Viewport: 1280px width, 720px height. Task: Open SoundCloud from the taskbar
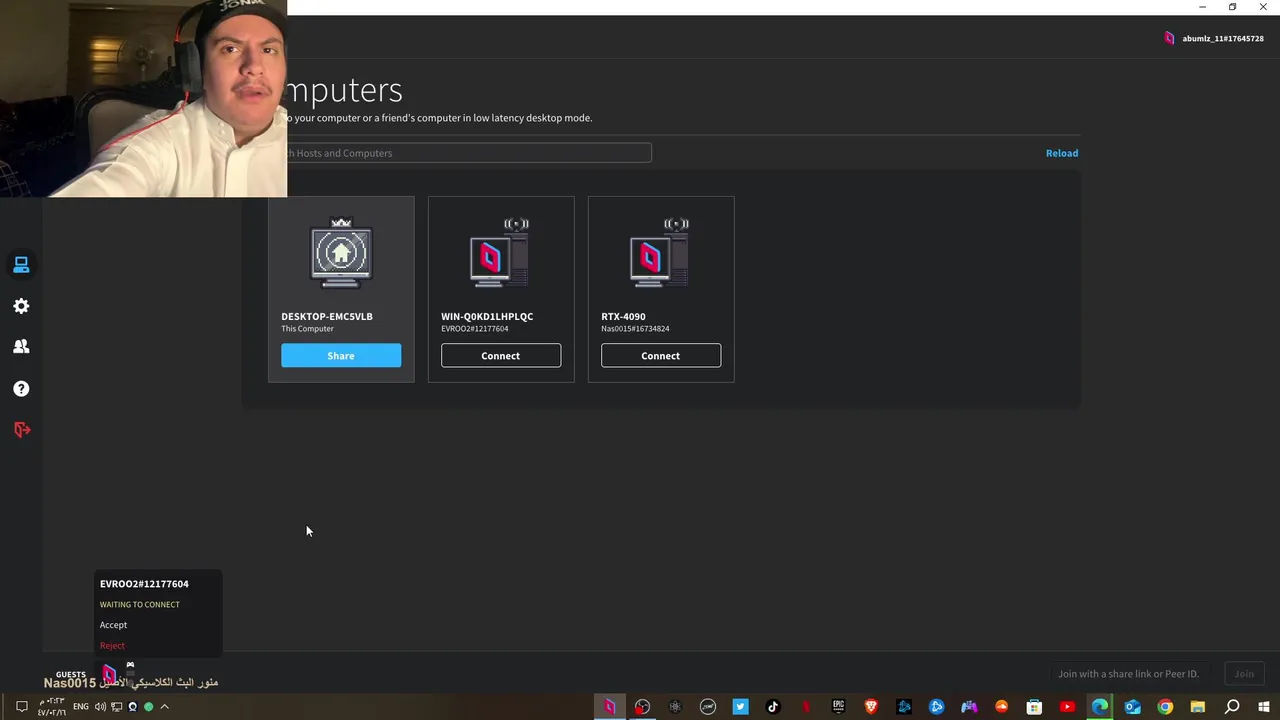click(x=1001, y=707)
